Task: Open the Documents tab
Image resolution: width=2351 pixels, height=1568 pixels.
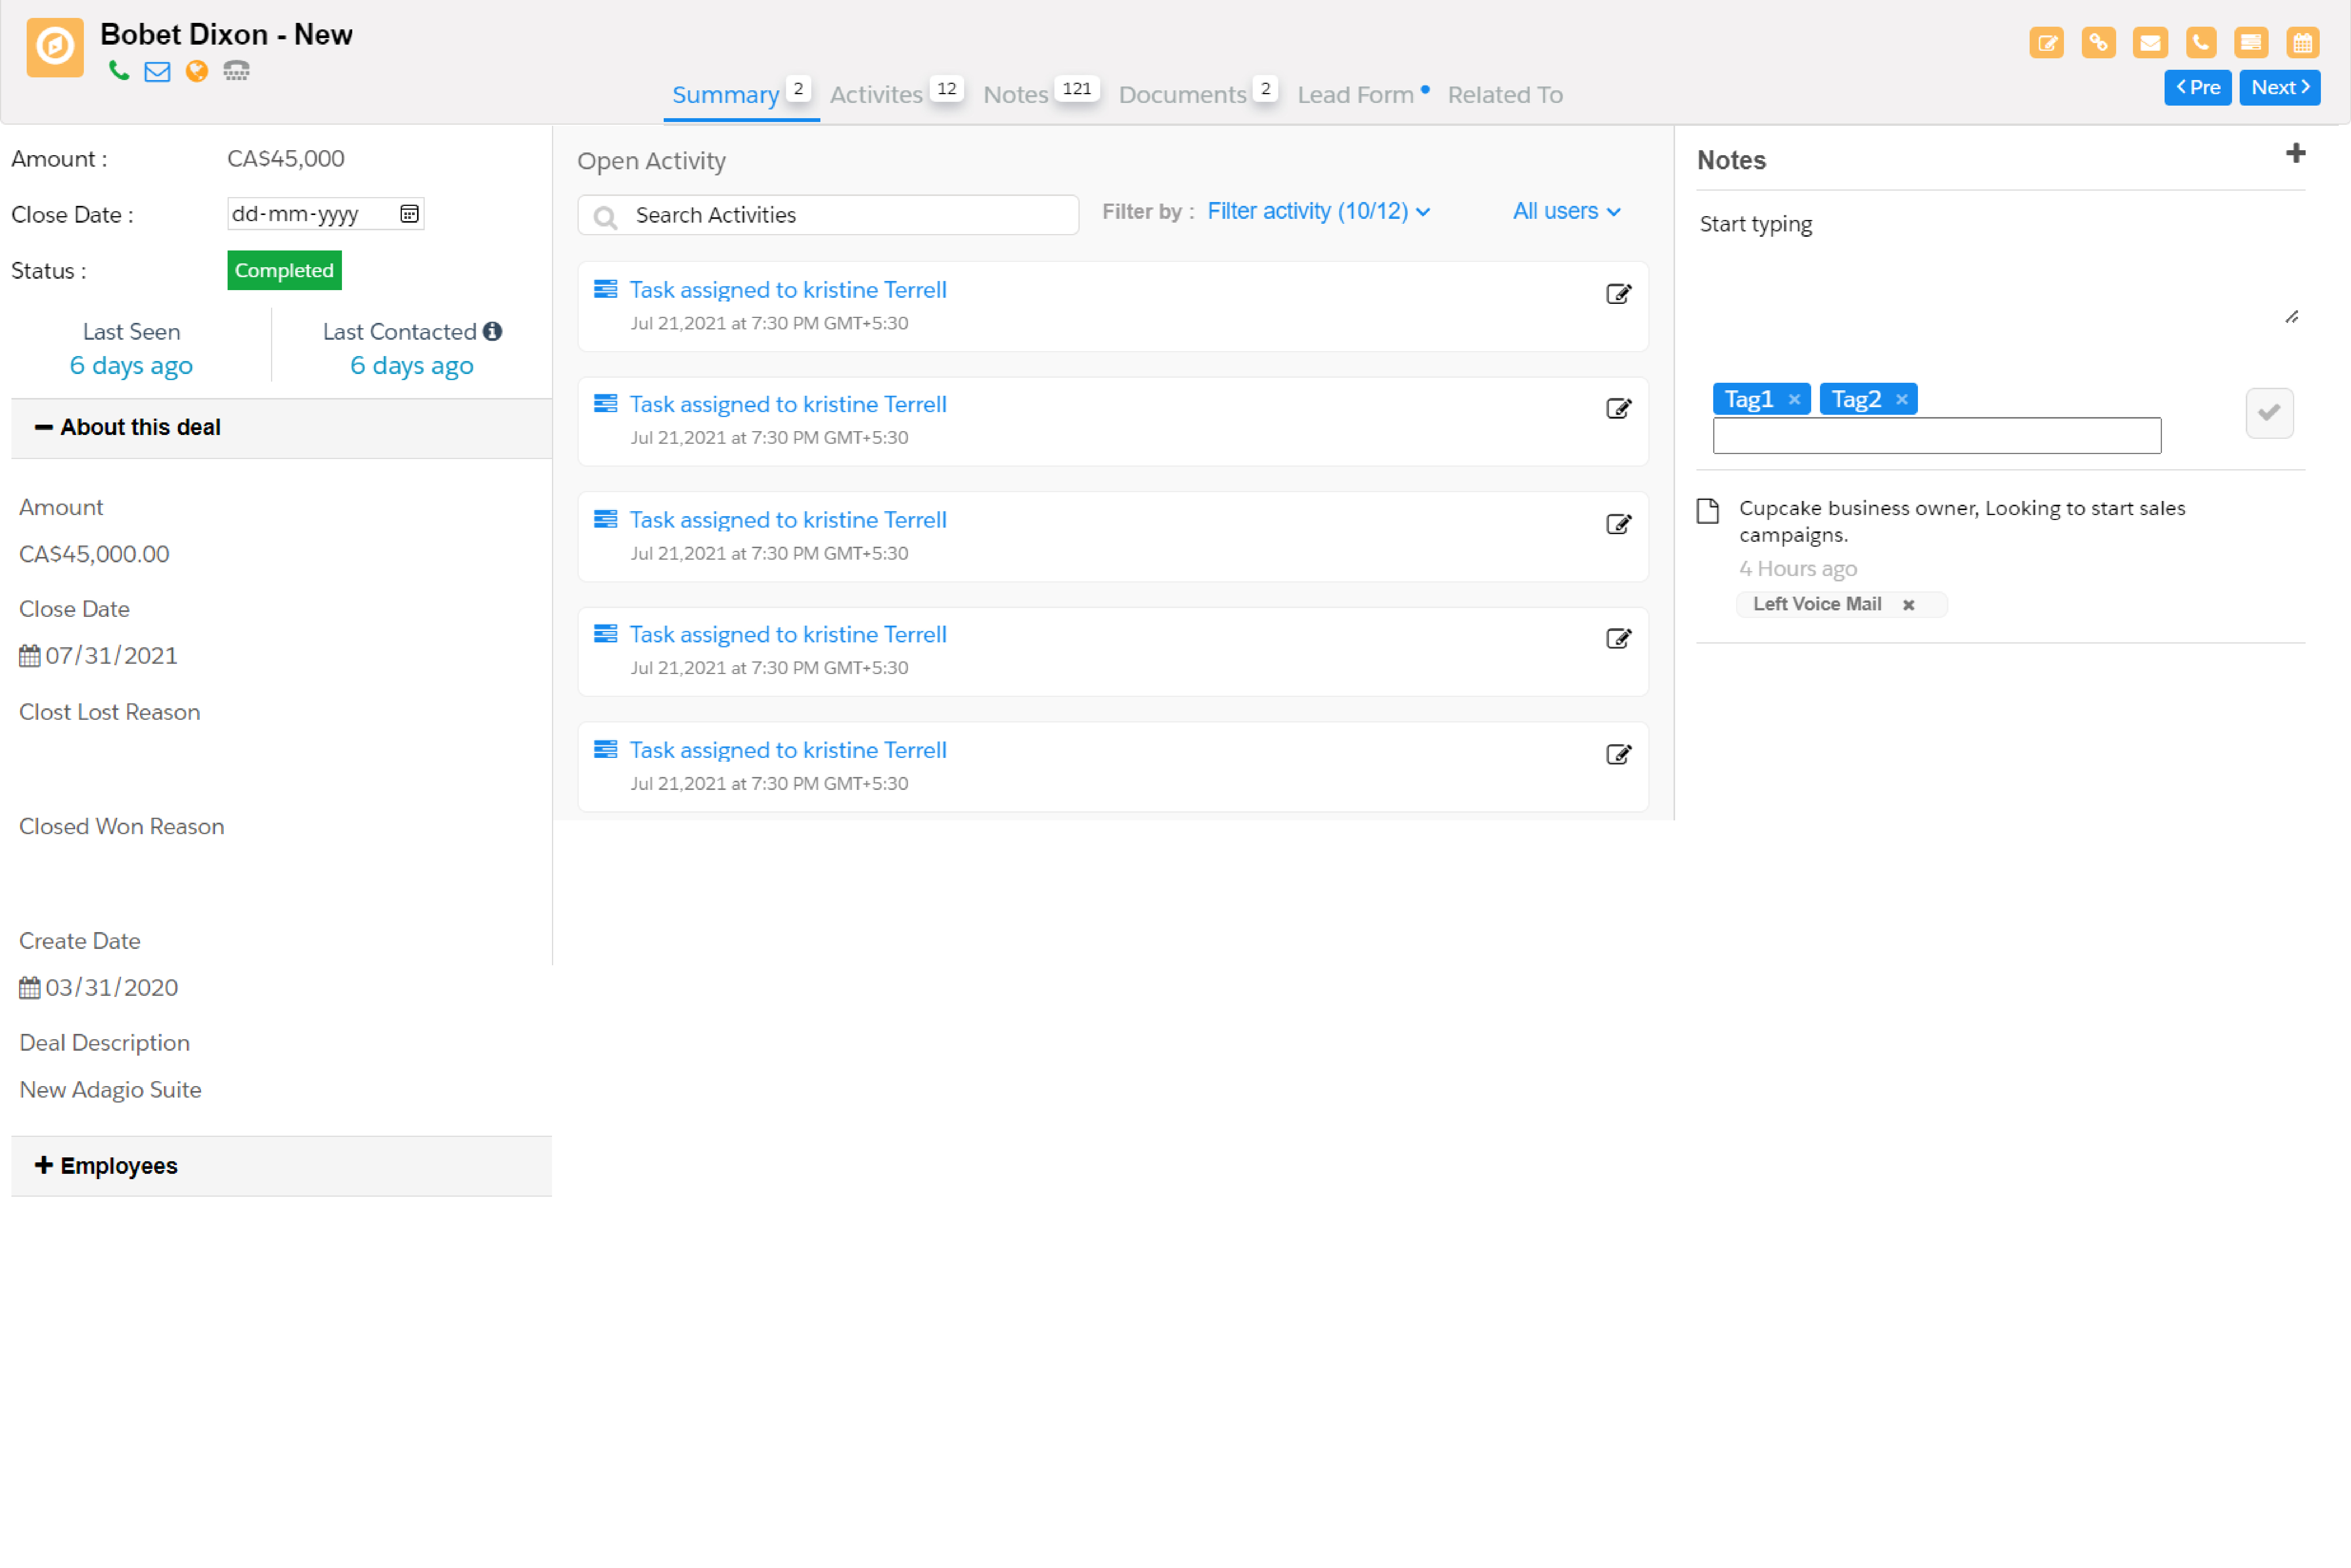Action: coord(1182,94)
